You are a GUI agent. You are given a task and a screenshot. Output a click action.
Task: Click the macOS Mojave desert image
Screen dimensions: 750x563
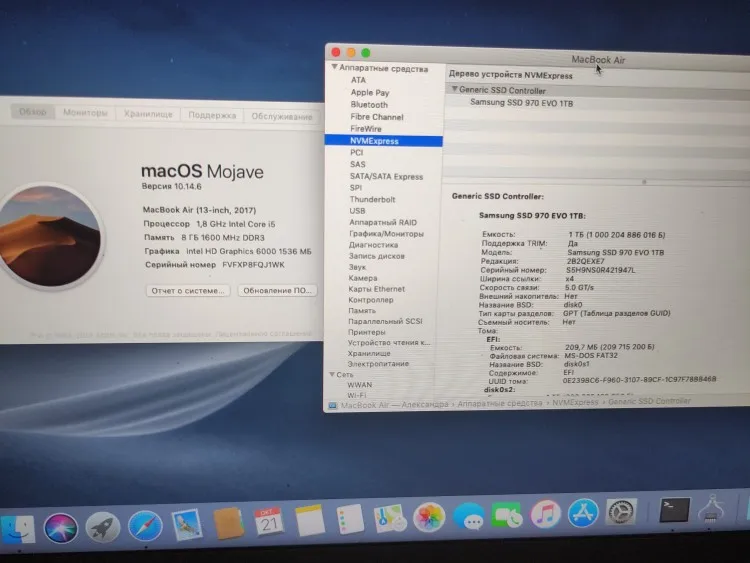point(49,236)
